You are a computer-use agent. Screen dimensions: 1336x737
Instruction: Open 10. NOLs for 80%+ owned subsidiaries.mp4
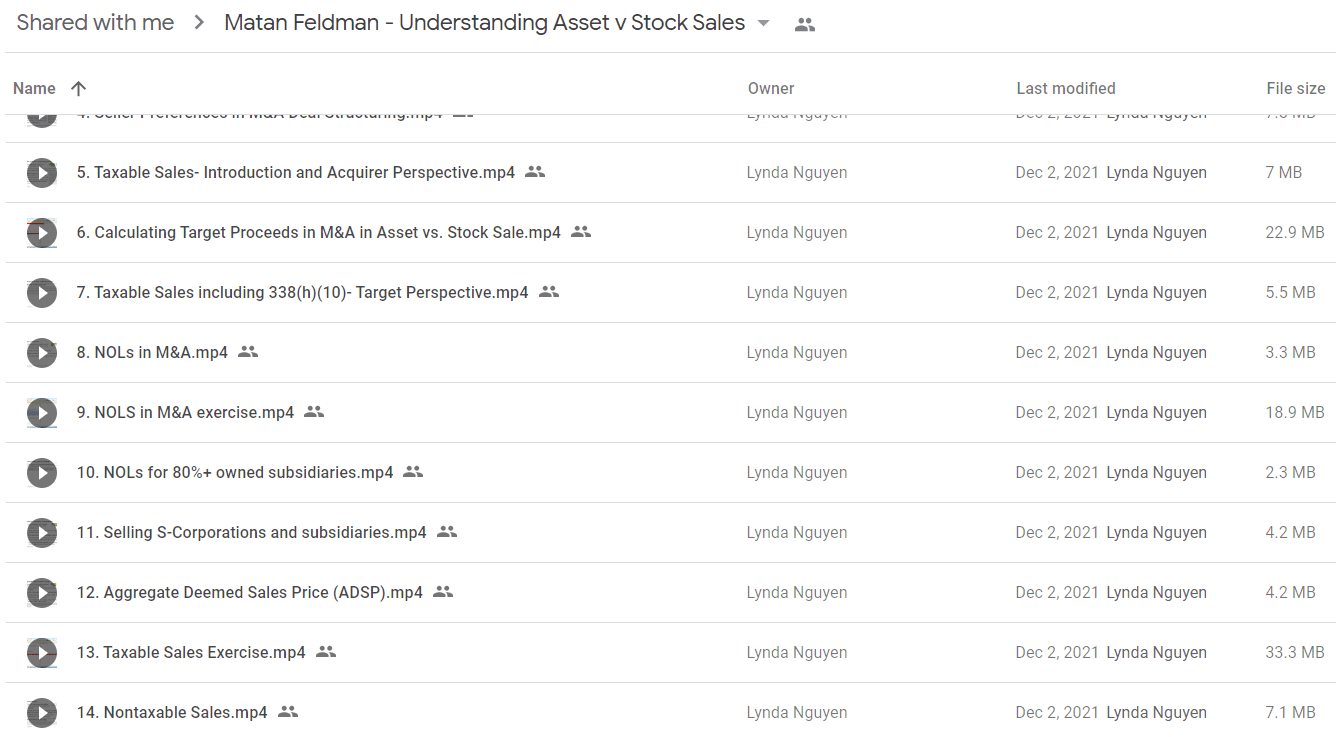(235, 472)
